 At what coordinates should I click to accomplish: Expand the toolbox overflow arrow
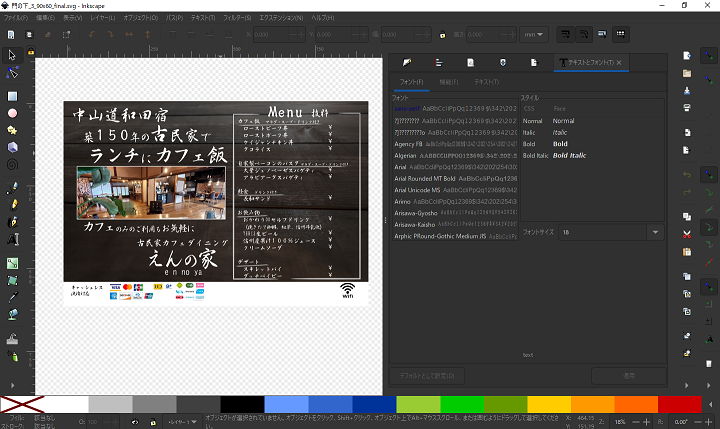(12, 385)
